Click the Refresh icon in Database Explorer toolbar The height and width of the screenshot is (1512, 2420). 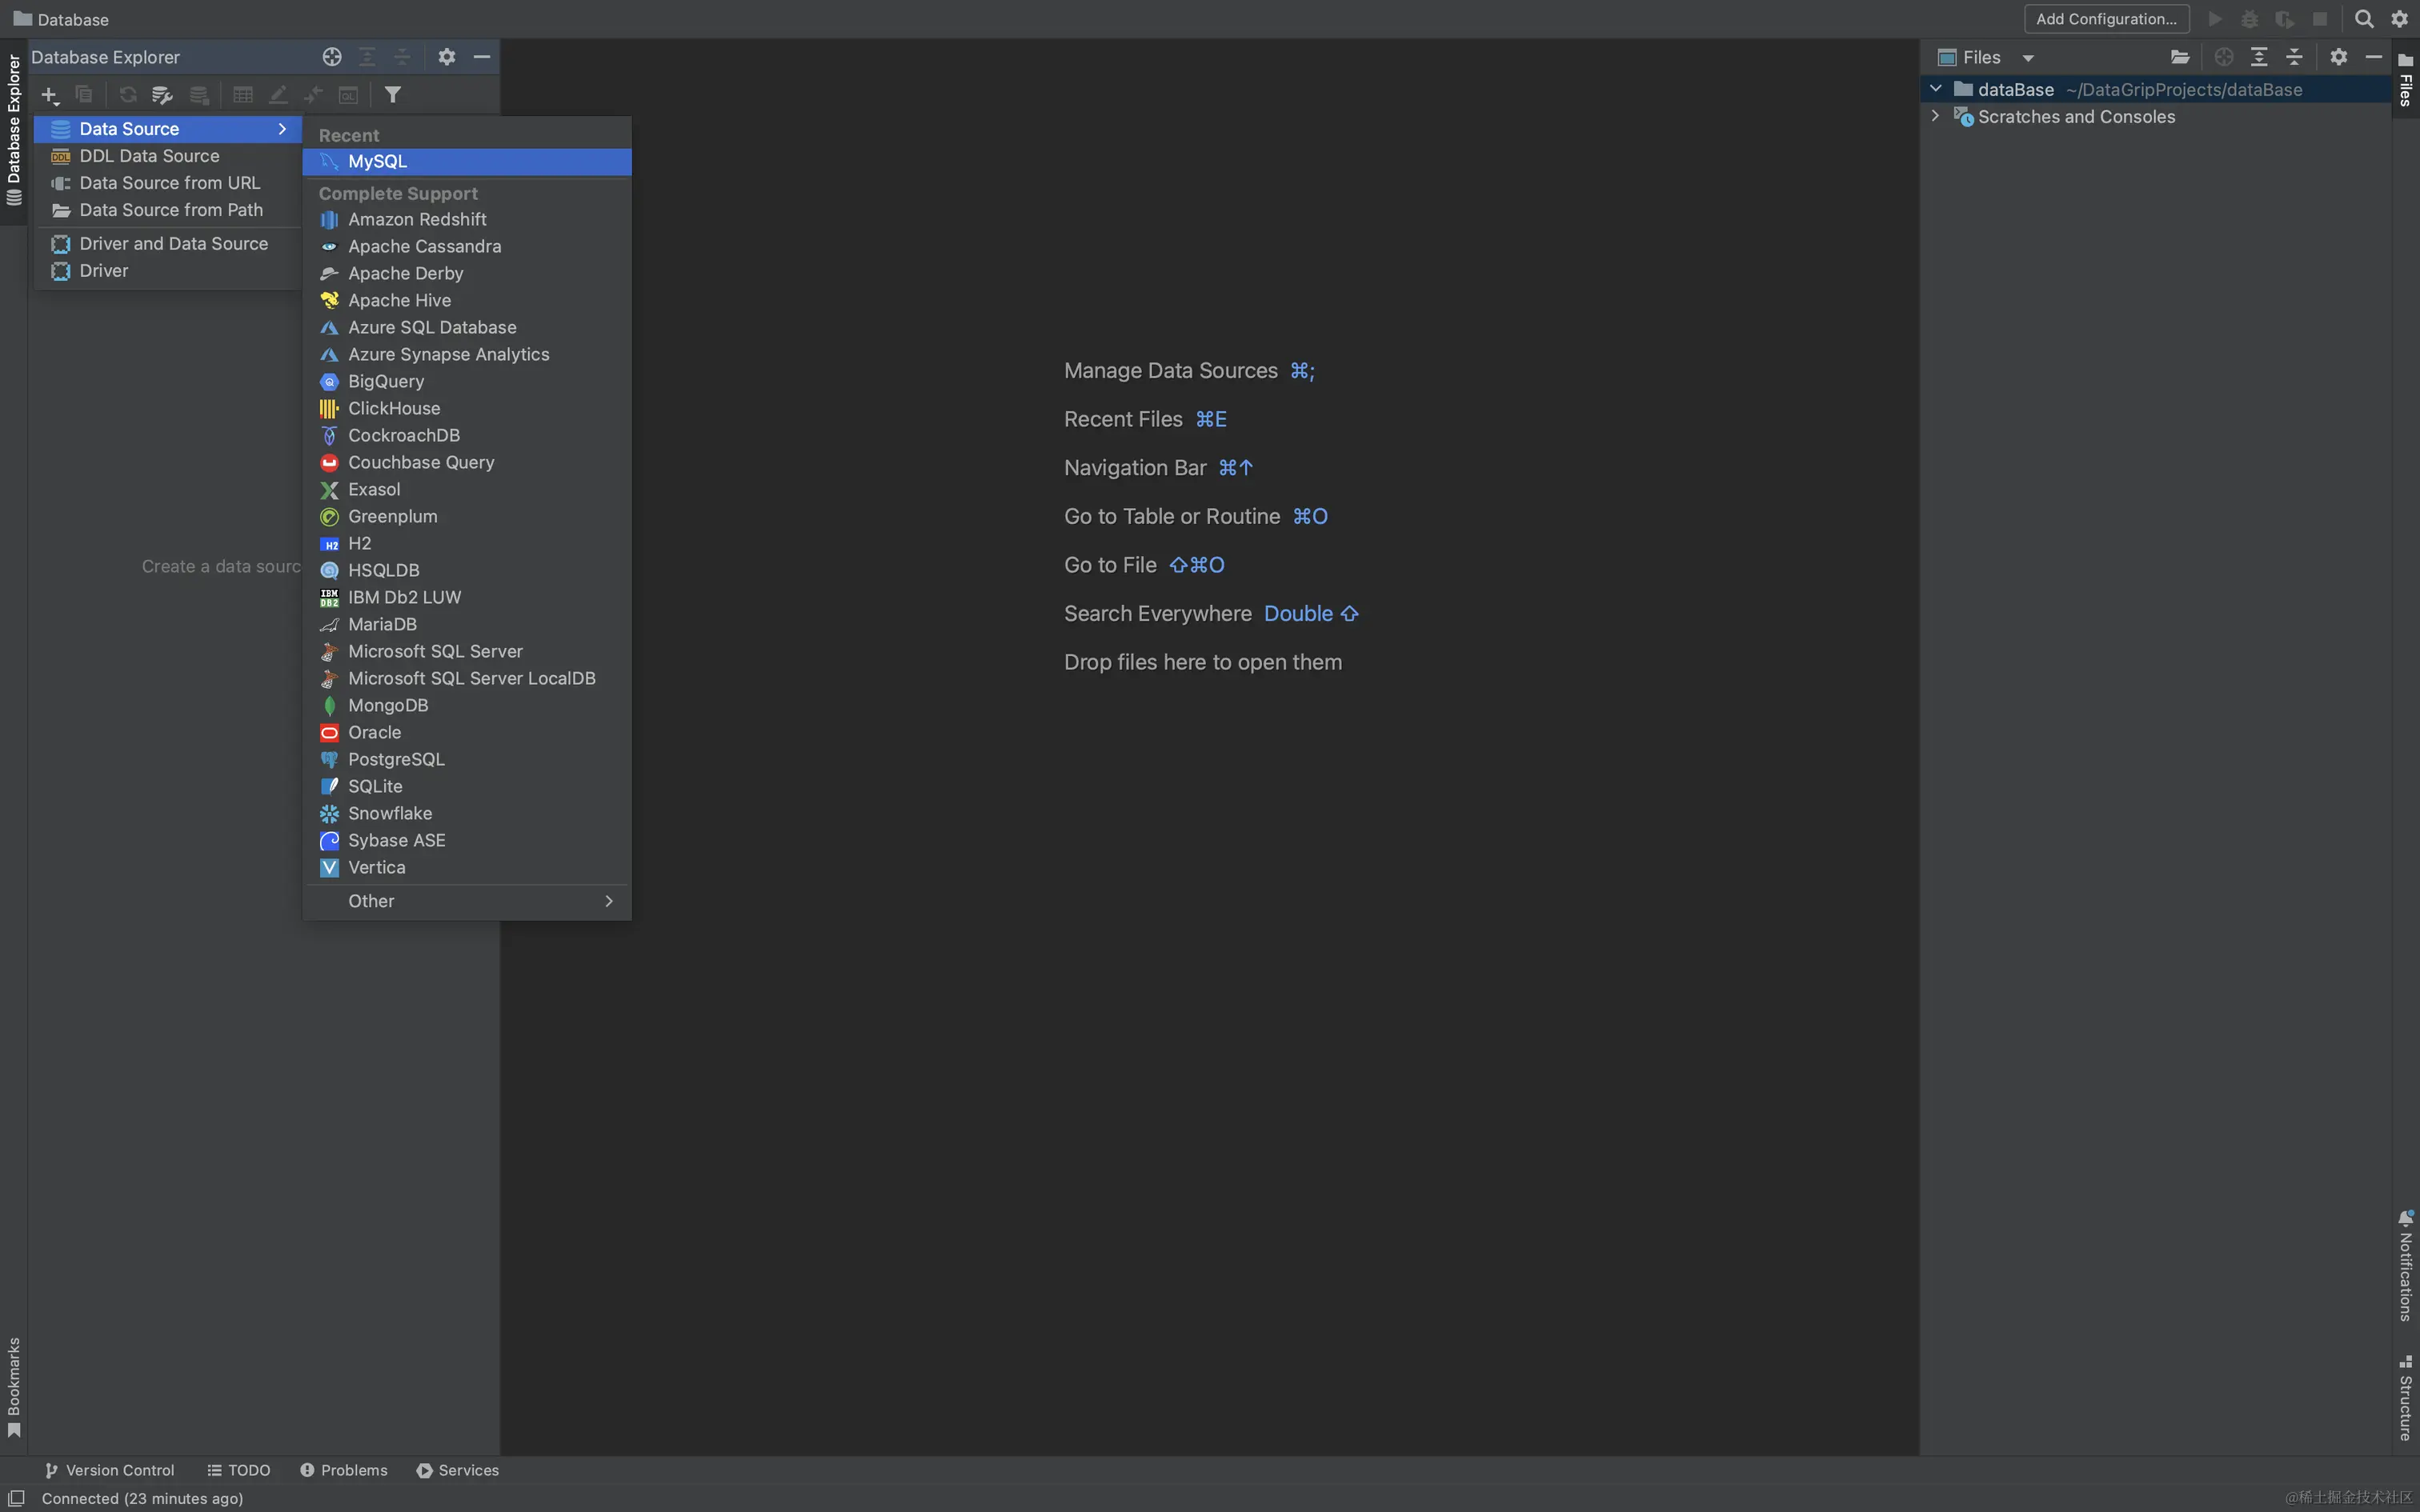coord(127,95)
